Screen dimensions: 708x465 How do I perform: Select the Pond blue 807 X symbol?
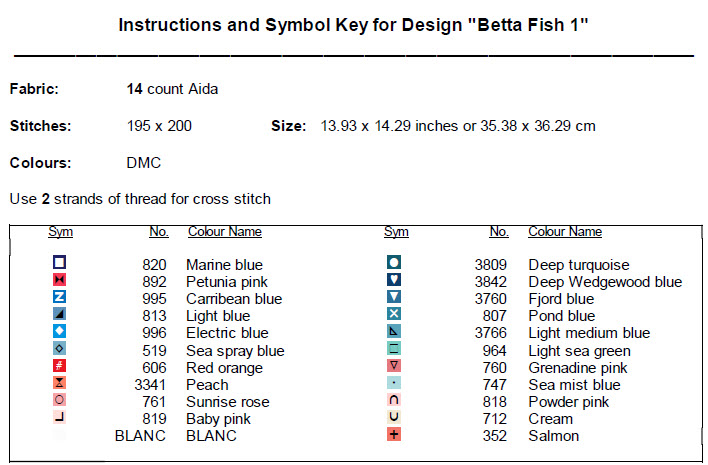tap(394, 315)
